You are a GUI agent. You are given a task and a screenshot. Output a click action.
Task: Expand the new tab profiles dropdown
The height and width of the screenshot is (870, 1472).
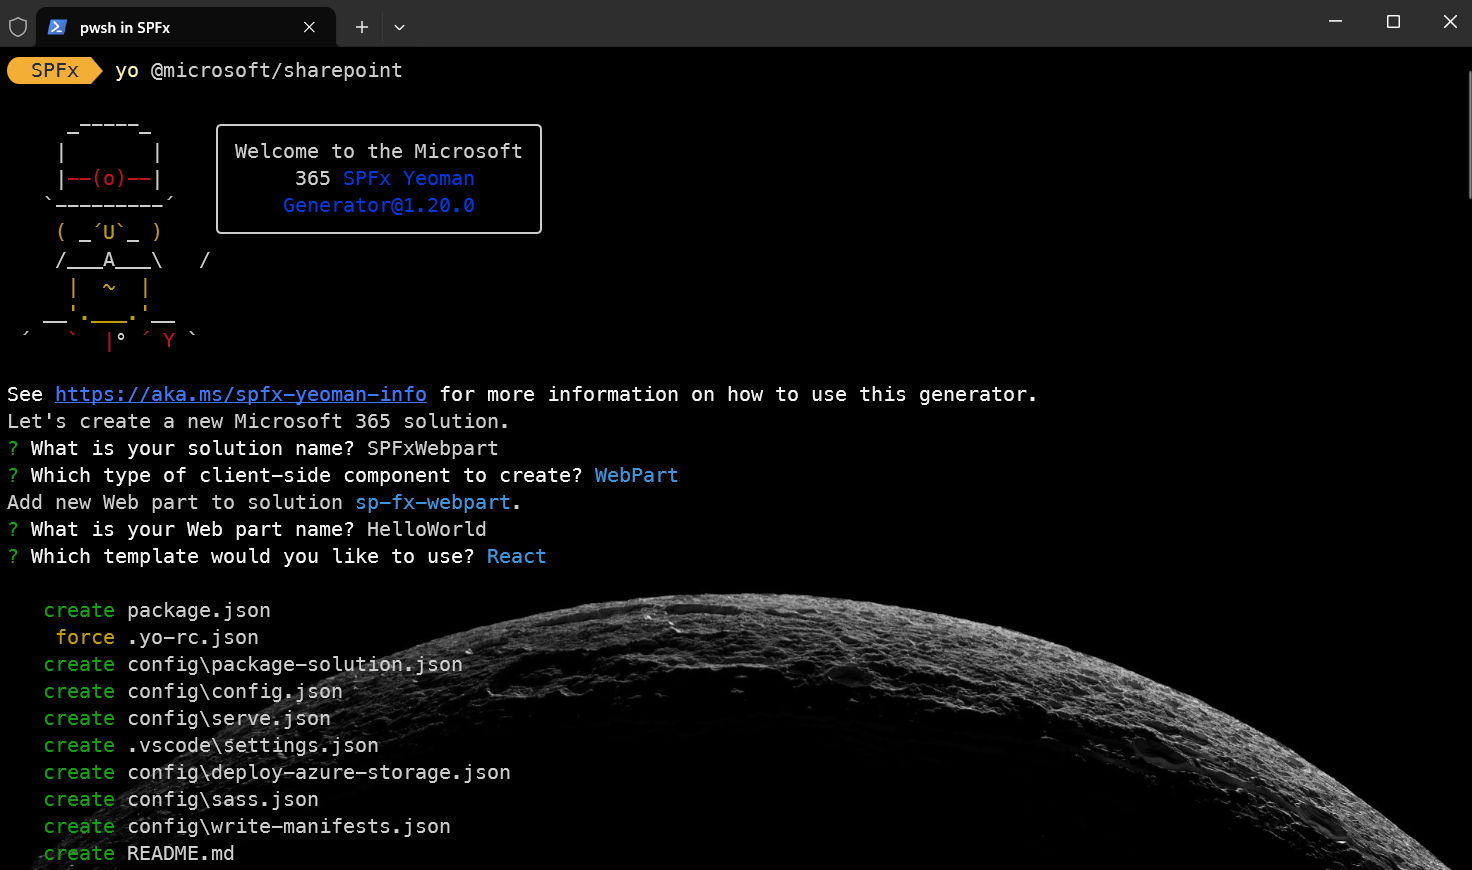[x=399, y=27]
